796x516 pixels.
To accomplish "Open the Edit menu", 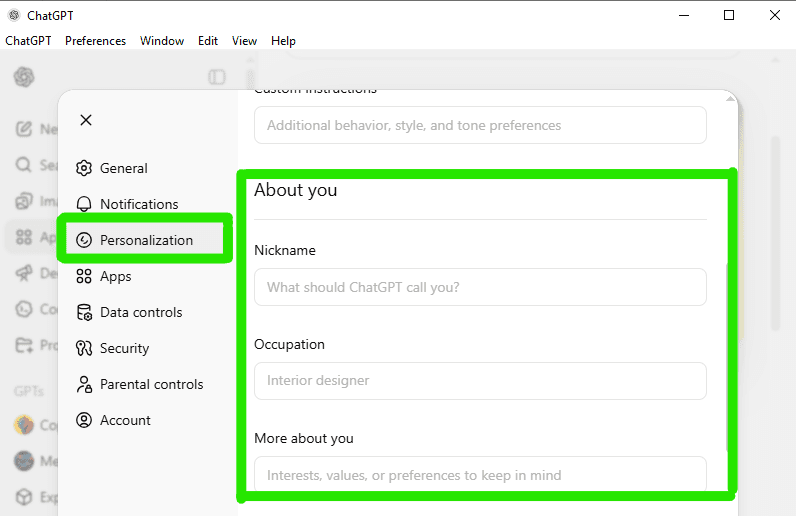I will [x=208, y=41].
